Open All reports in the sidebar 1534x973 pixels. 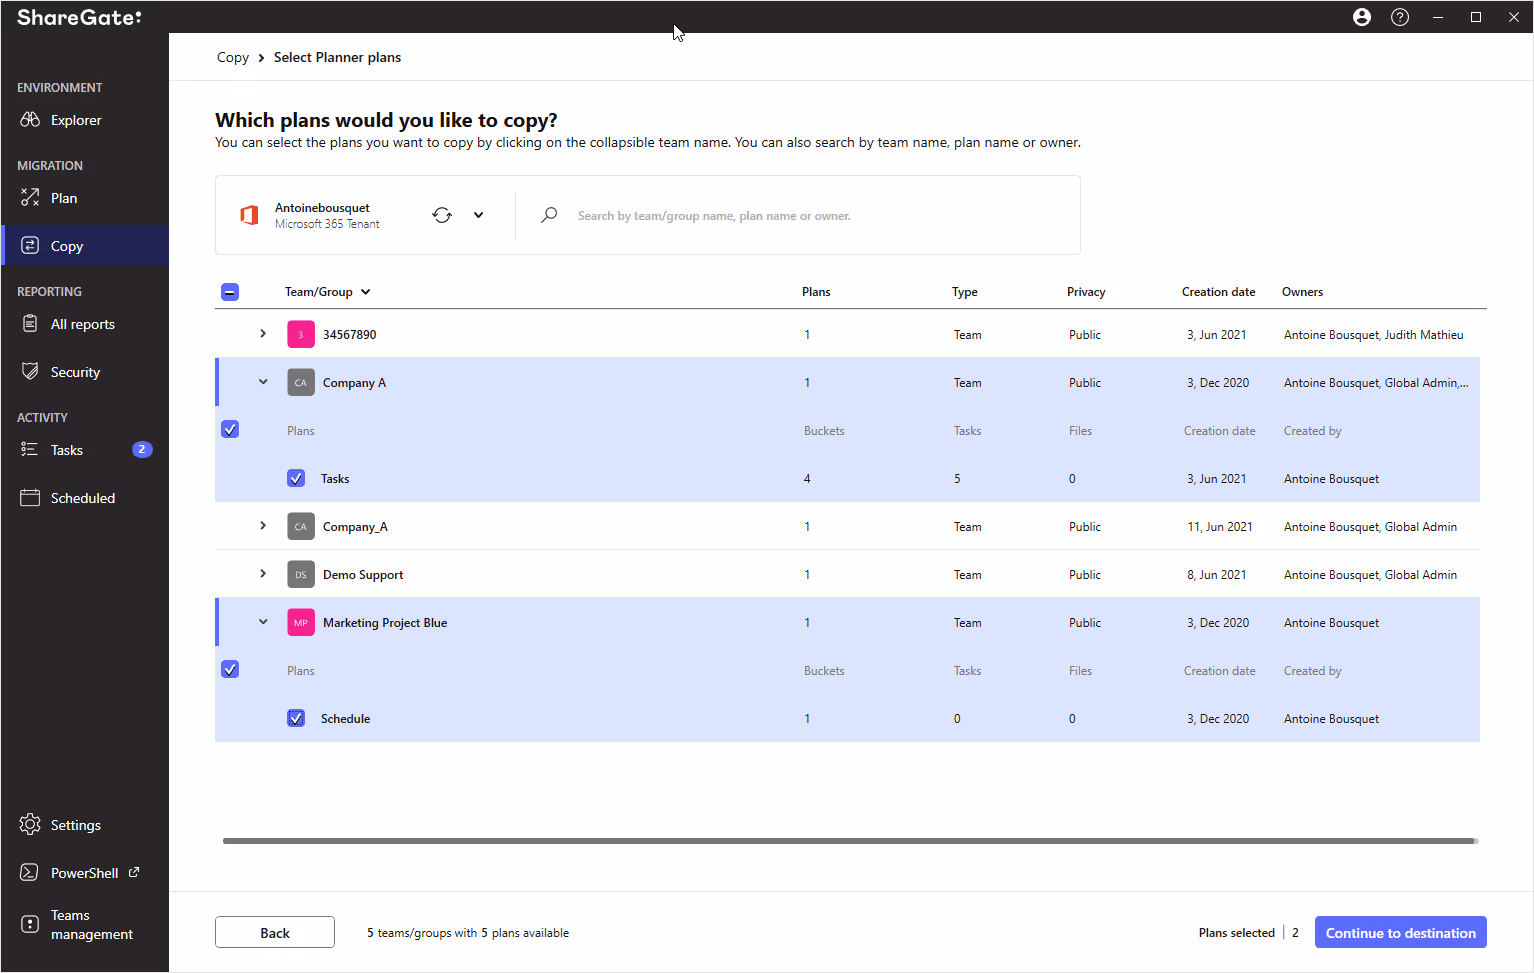tap(85, 324)
